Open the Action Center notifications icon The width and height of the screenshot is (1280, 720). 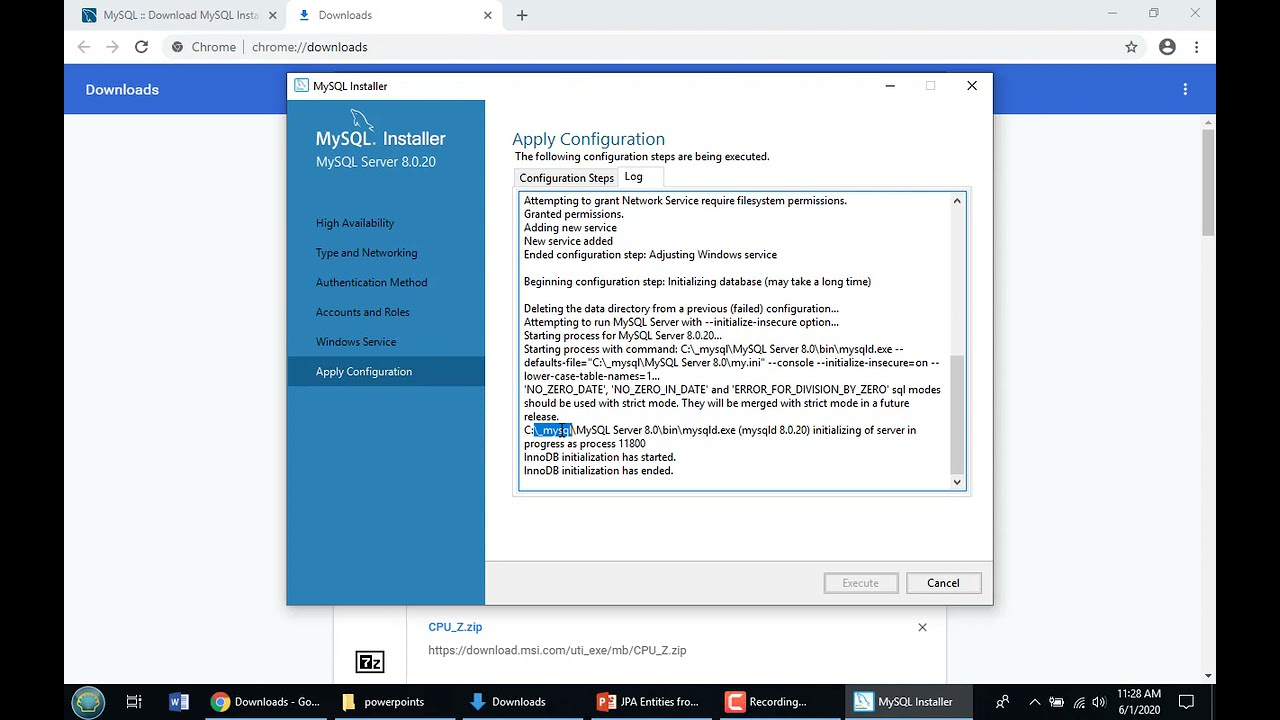click(1186, 702)
